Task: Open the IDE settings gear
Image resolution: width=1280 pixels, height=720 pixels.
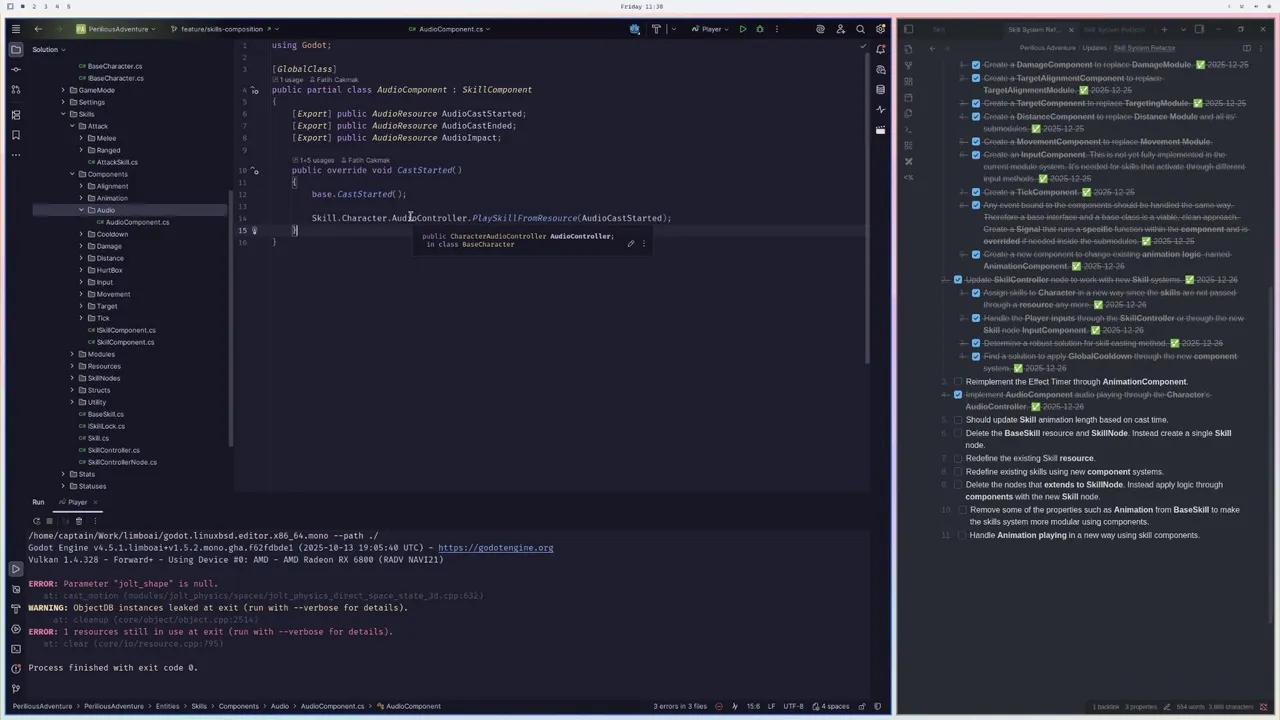Action: (880, 29)
